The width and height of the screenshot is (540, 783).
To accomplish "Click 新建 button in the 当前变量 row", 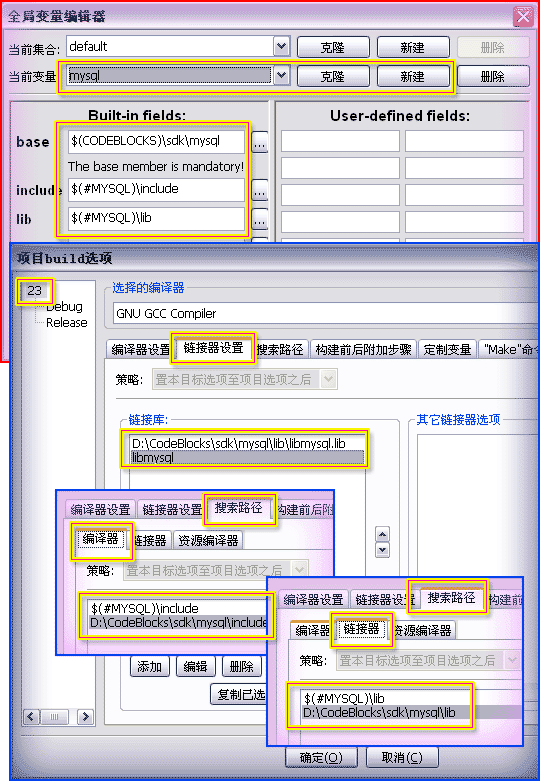I will pos(413,76).
